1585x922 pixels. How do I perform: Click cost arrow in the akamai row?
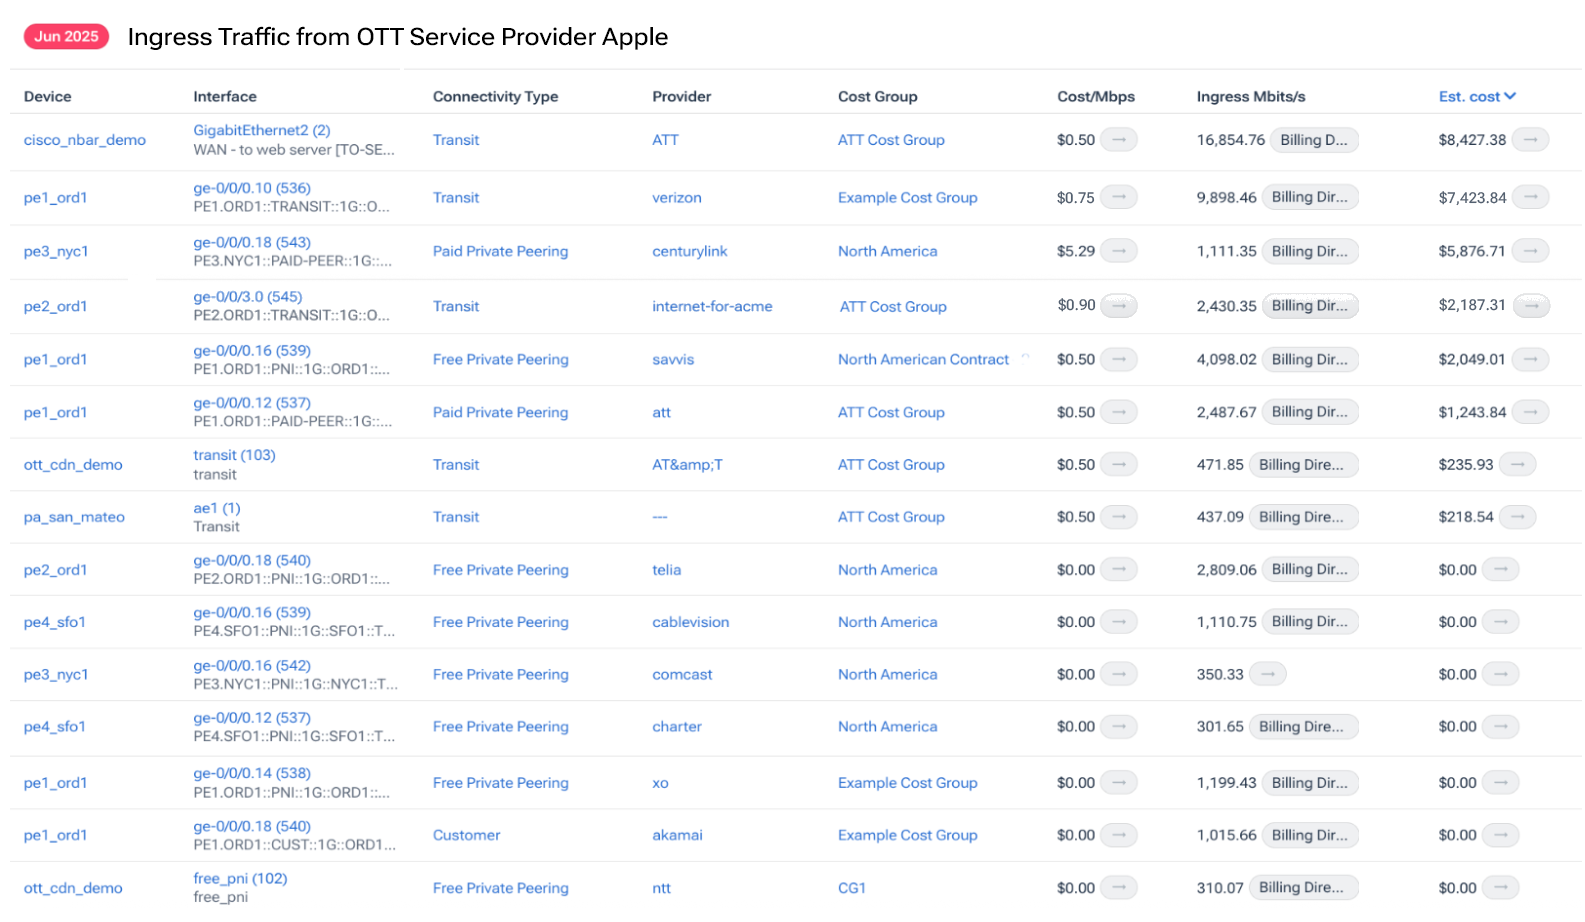1119,835
